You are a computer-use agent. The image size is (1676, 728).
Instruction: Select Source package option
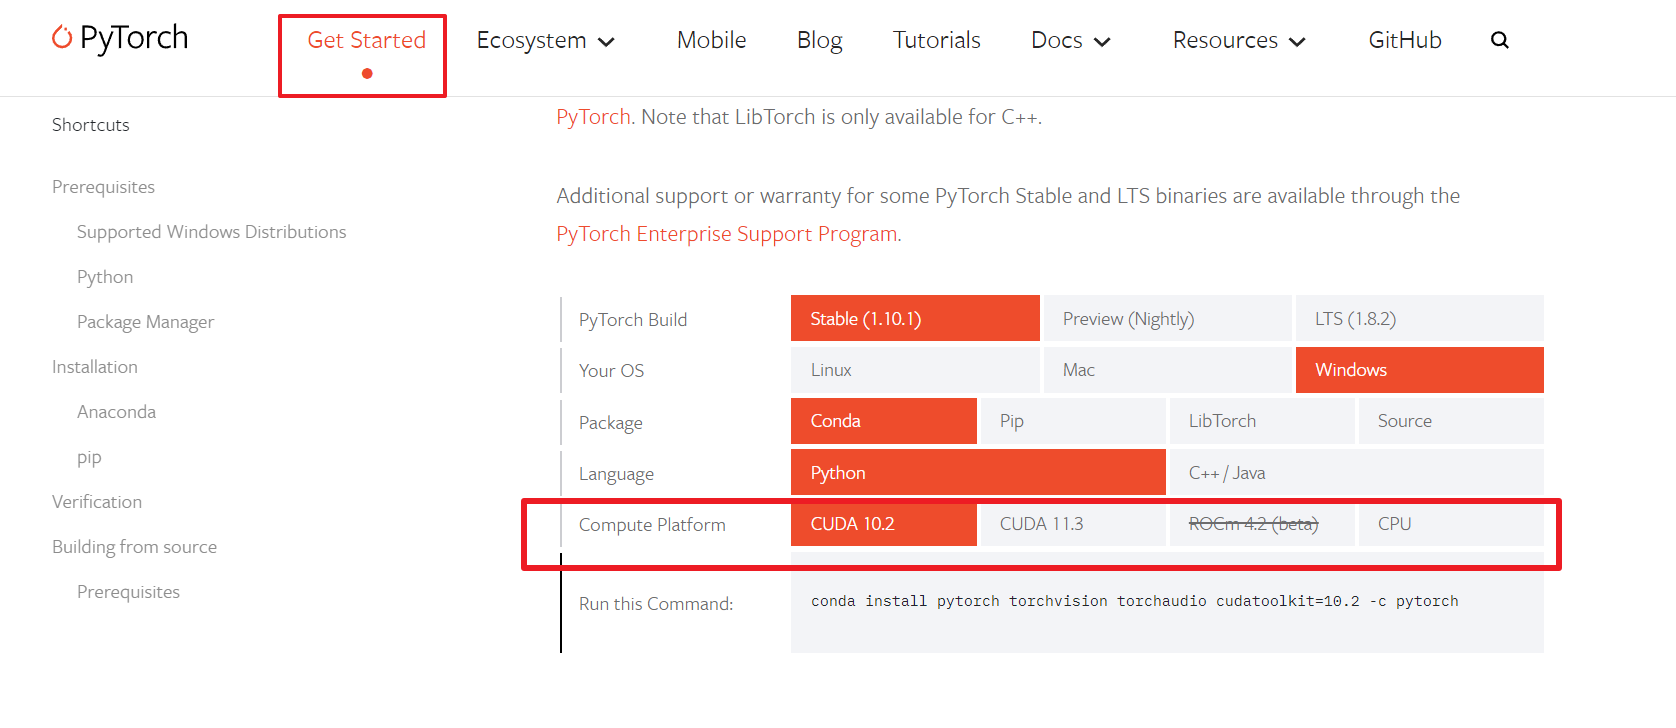[1451, 421]
